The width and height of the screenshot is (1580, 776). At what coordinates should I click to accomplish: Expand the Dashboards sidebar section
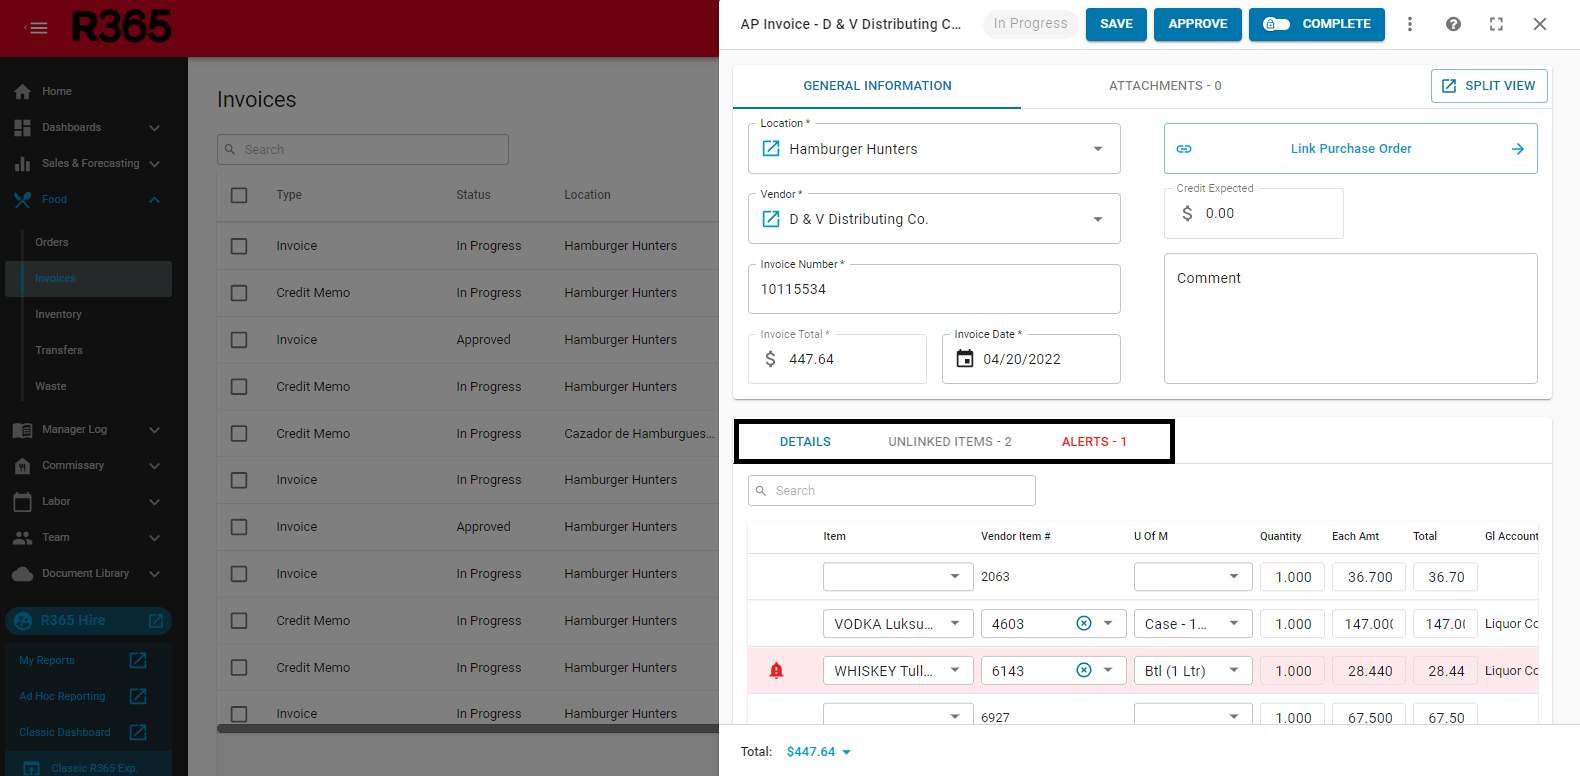point(154,127)
